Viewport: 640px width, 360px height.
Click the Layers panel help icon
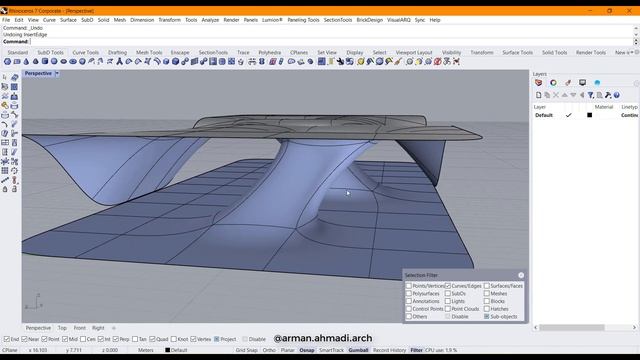coord(617,95)
